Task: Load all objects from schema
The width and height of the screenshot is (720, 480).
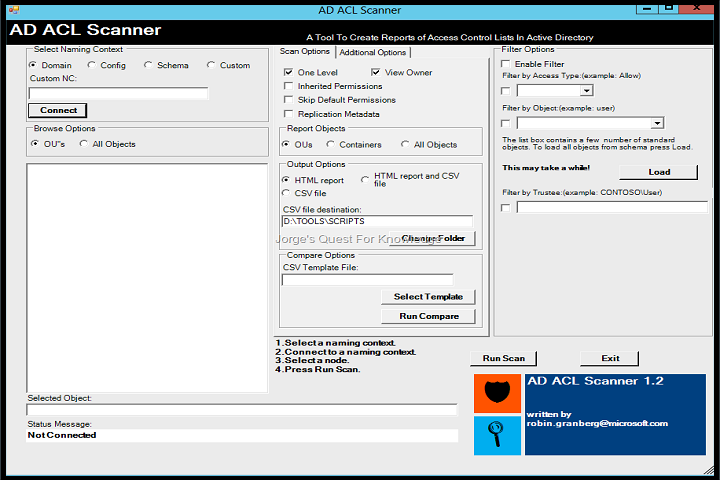Action: (x=659, y=172)
